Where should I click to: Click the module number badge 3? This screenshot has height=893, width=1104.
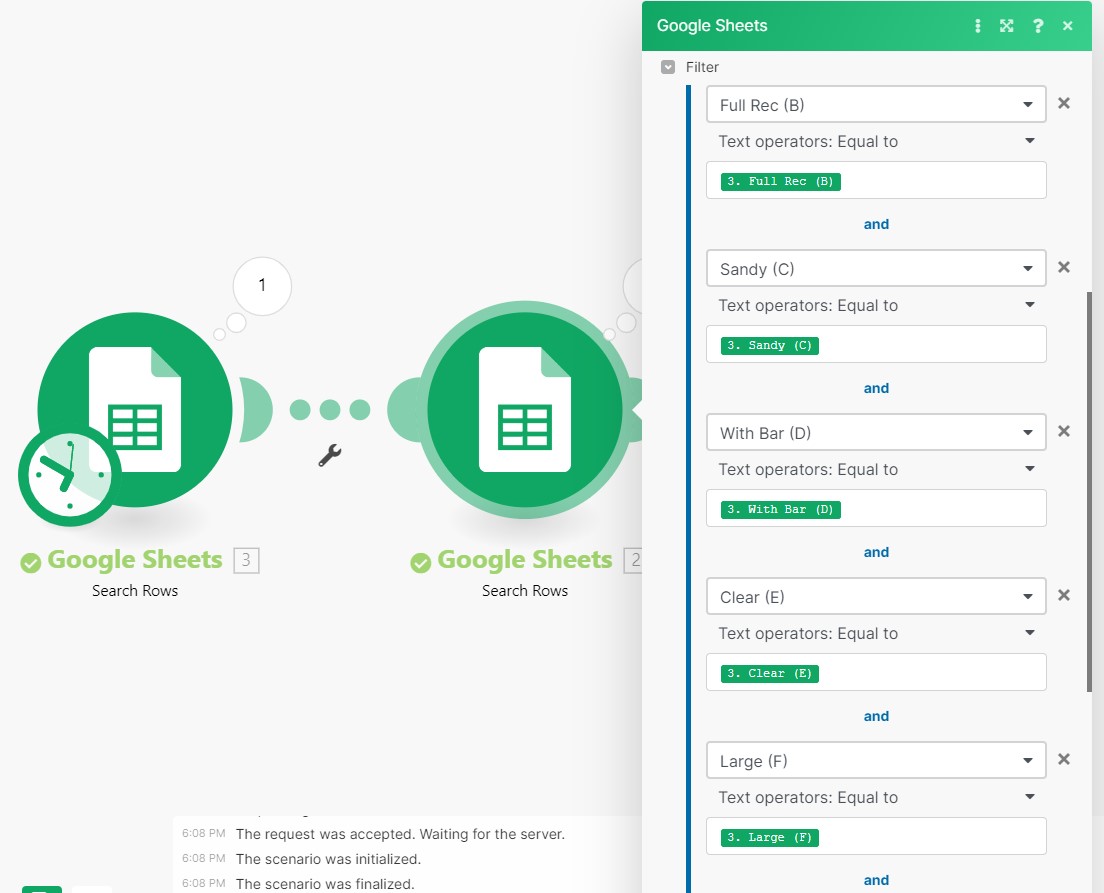pyautogui.click(x=246, y=561)
